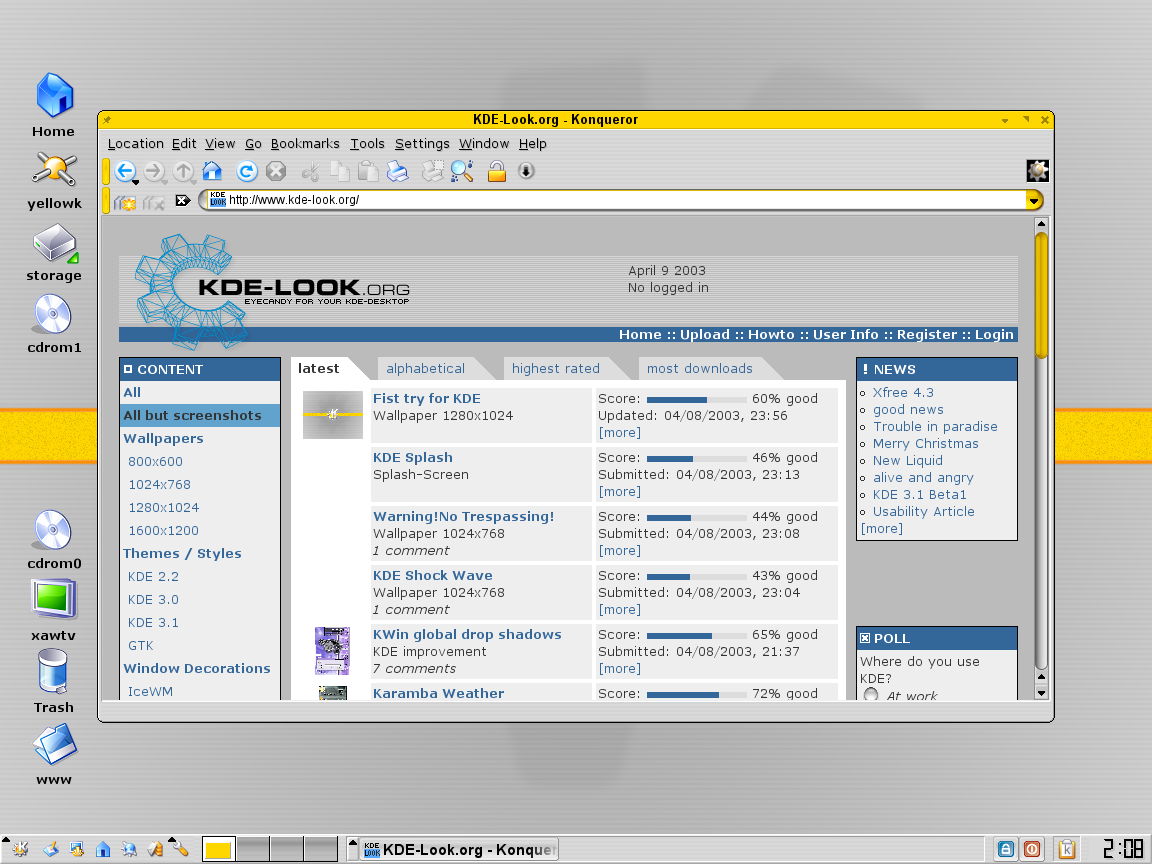Click the round download arrow icon
Image resolution: width=1152 pixels, height=864 pixels.
[x=526, y=171]
